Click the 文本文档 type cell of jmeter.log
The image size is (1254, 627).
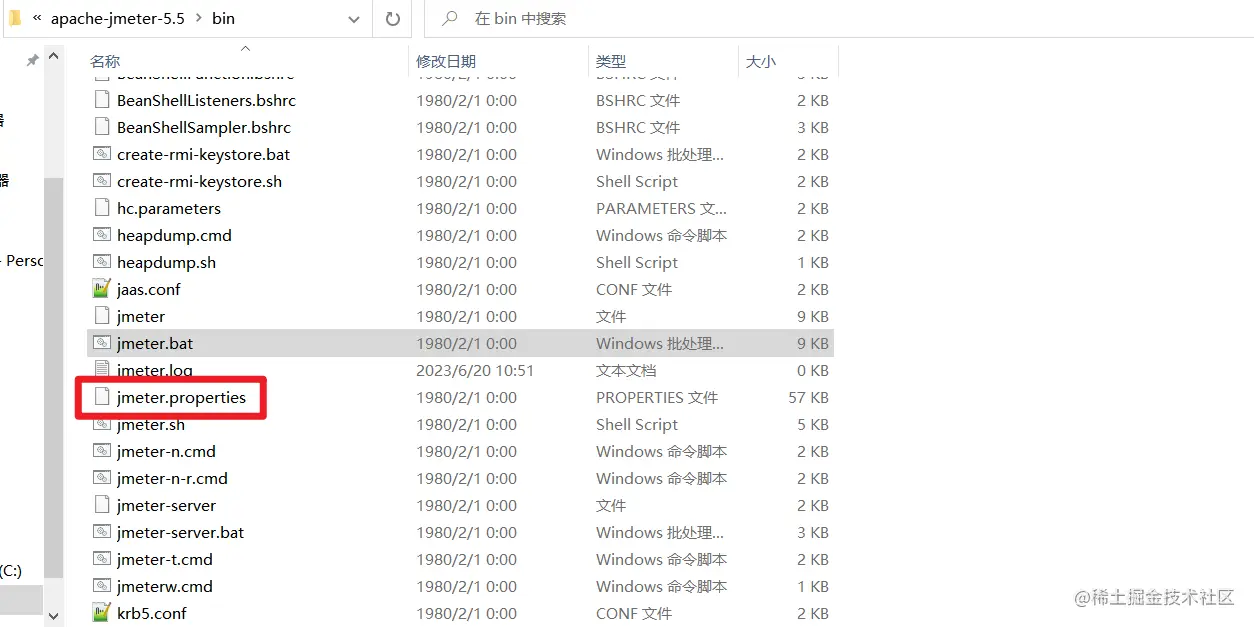pos(626,370)
